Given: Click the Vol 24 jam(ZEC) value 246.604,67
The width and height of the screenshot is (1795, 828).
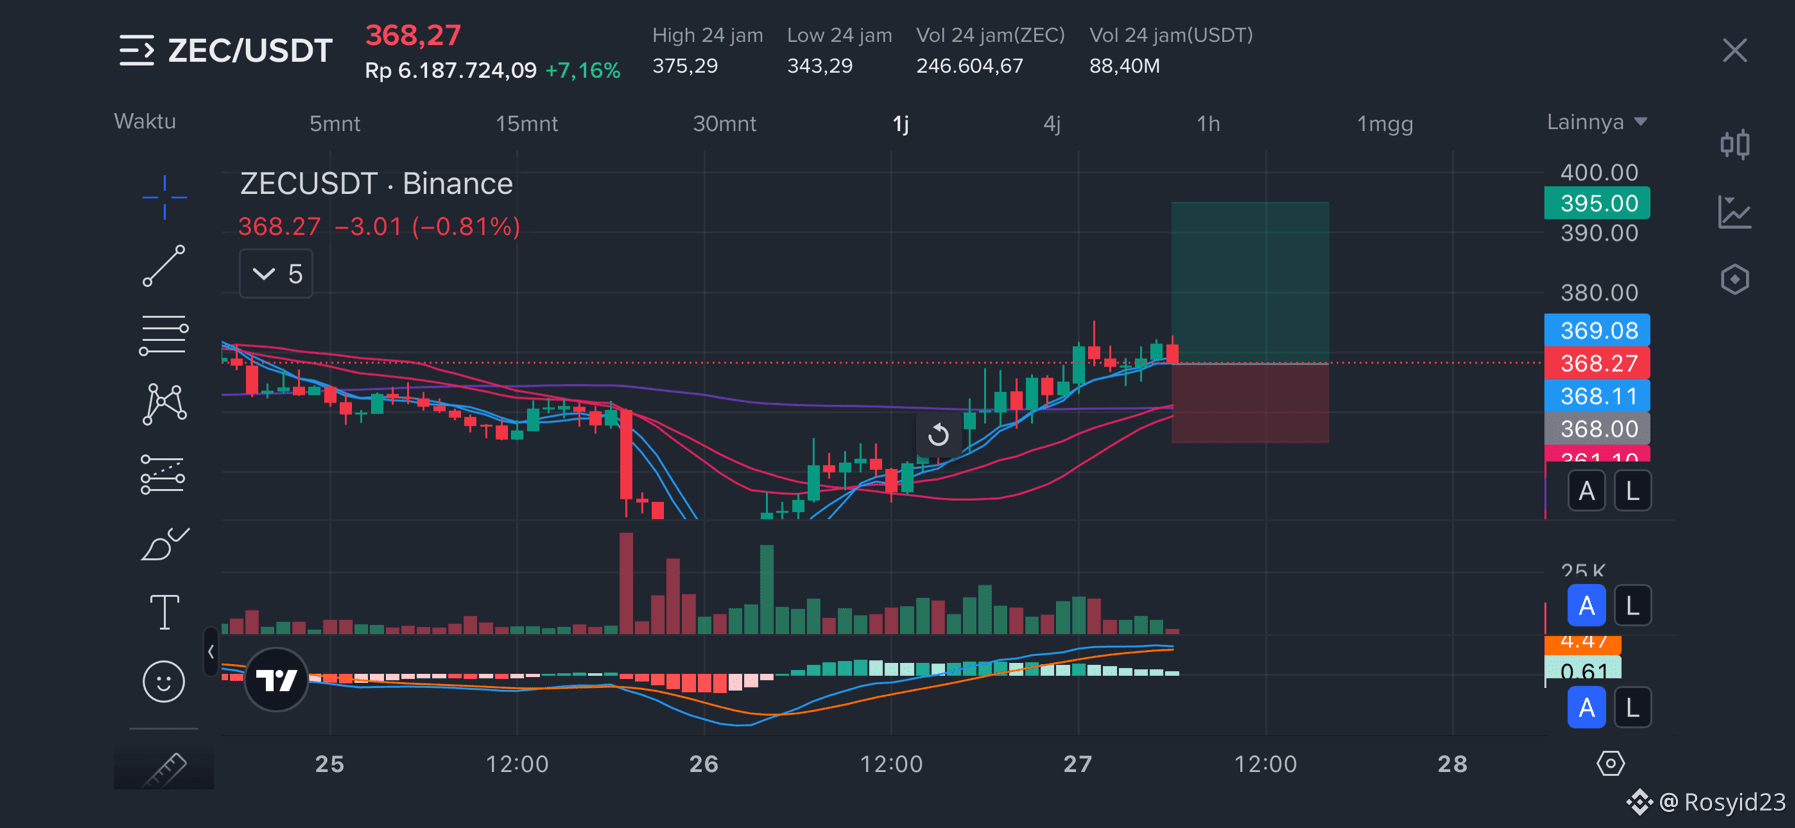Looking at the screenshot, I should (970, 66).
